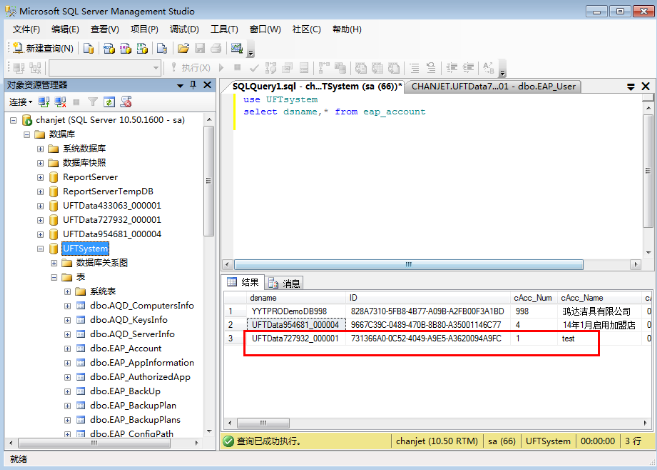Open the active documents list dropdown
The image size is (657, 470).
(x=631, y=87)
